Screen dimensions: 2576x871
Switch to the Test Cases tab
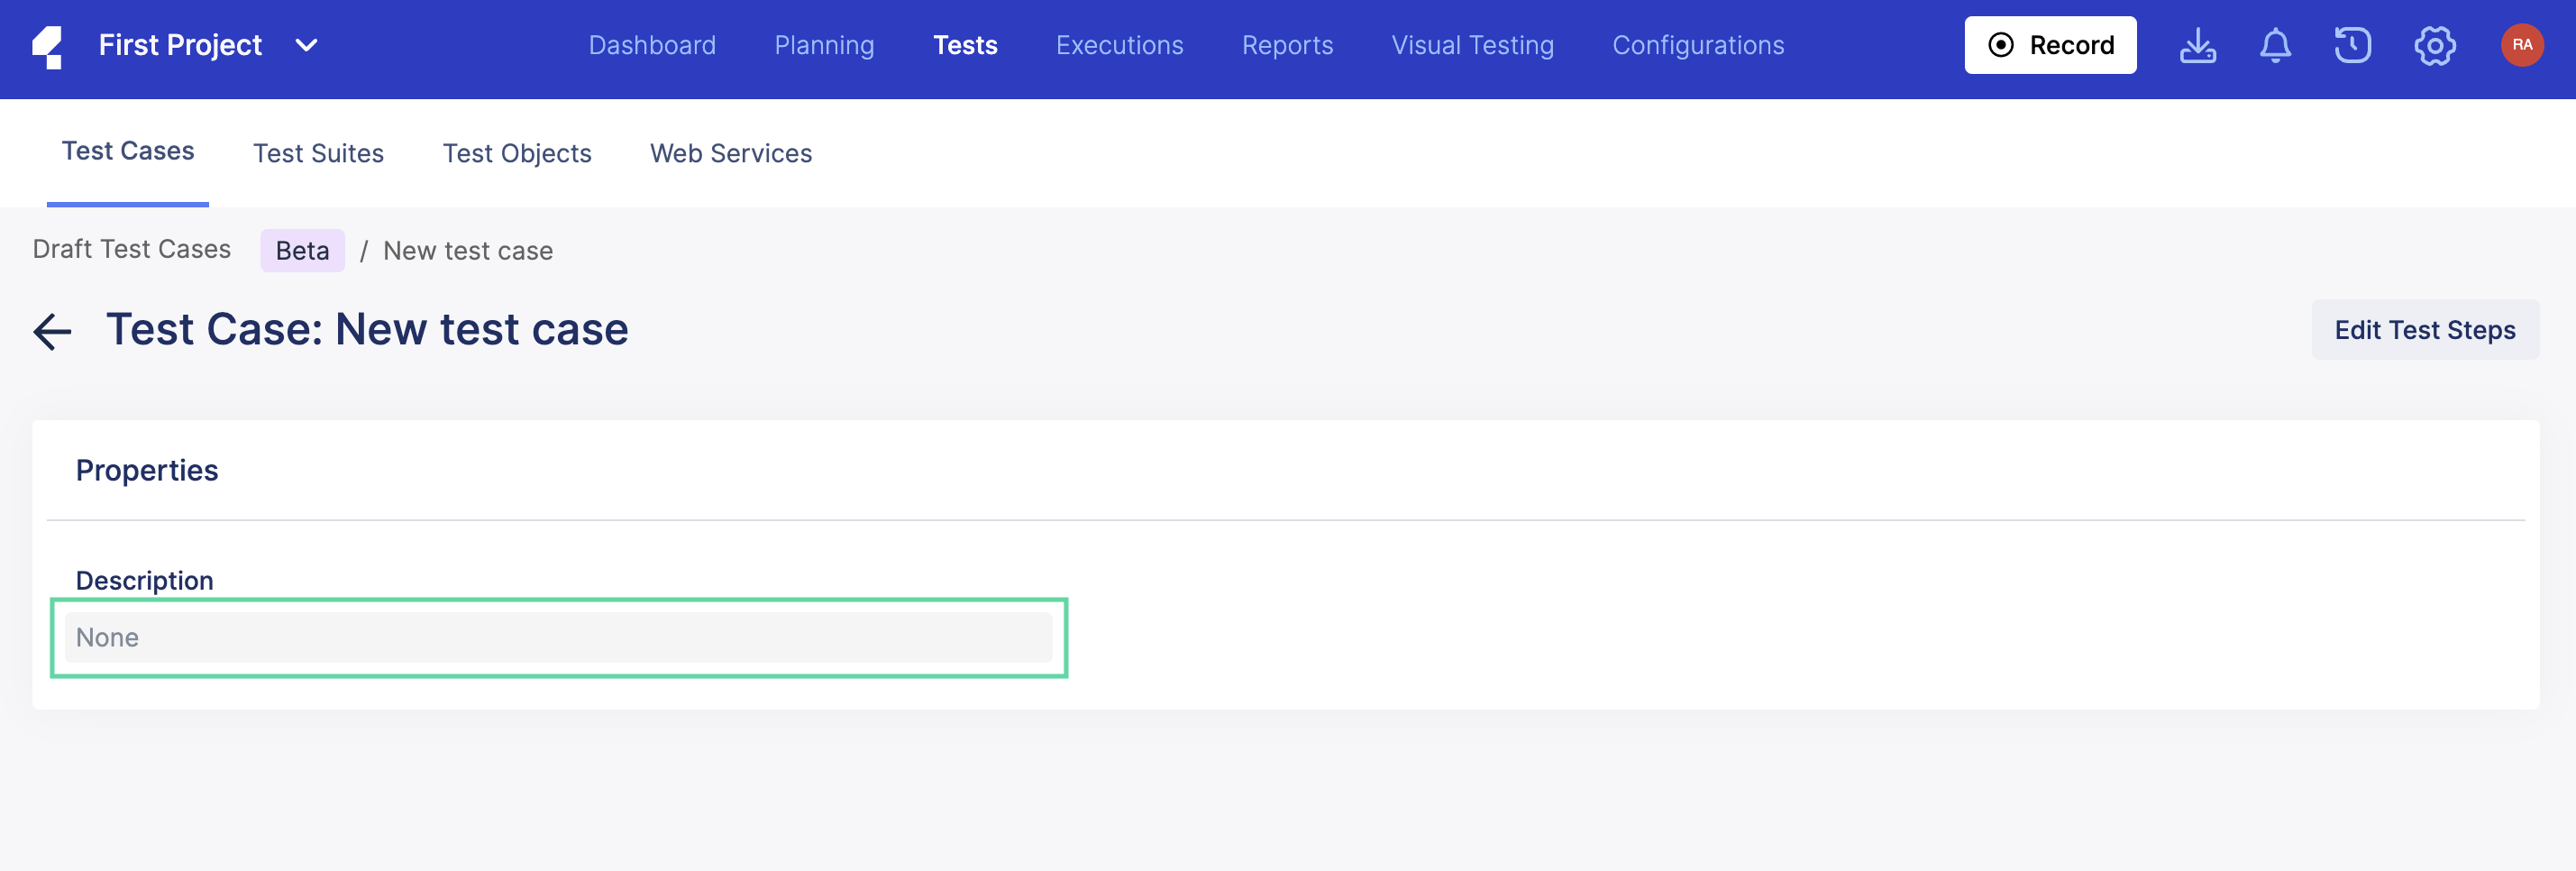[128, 151]
